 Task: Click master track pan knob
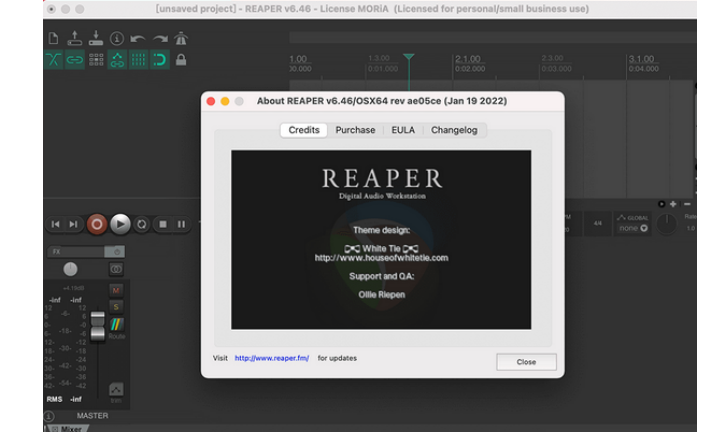[70, 269]
